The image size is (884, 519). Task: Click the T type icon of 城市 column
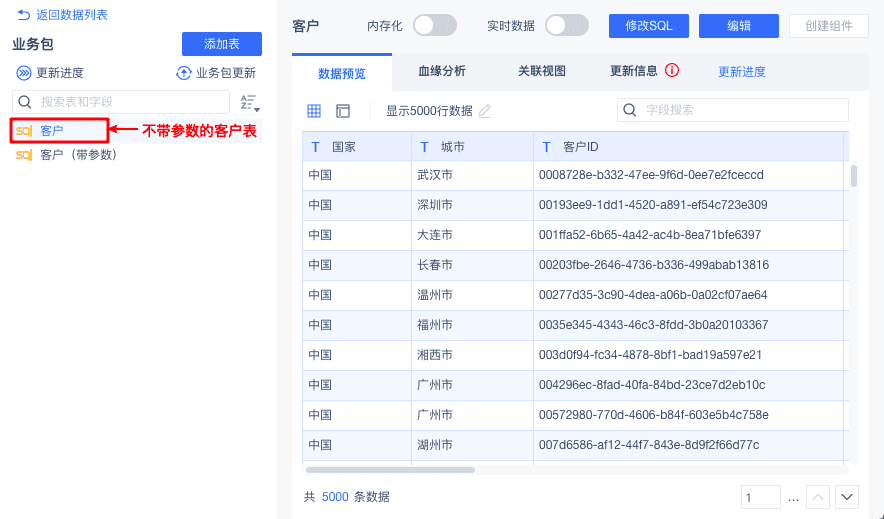tap(425, 147)
